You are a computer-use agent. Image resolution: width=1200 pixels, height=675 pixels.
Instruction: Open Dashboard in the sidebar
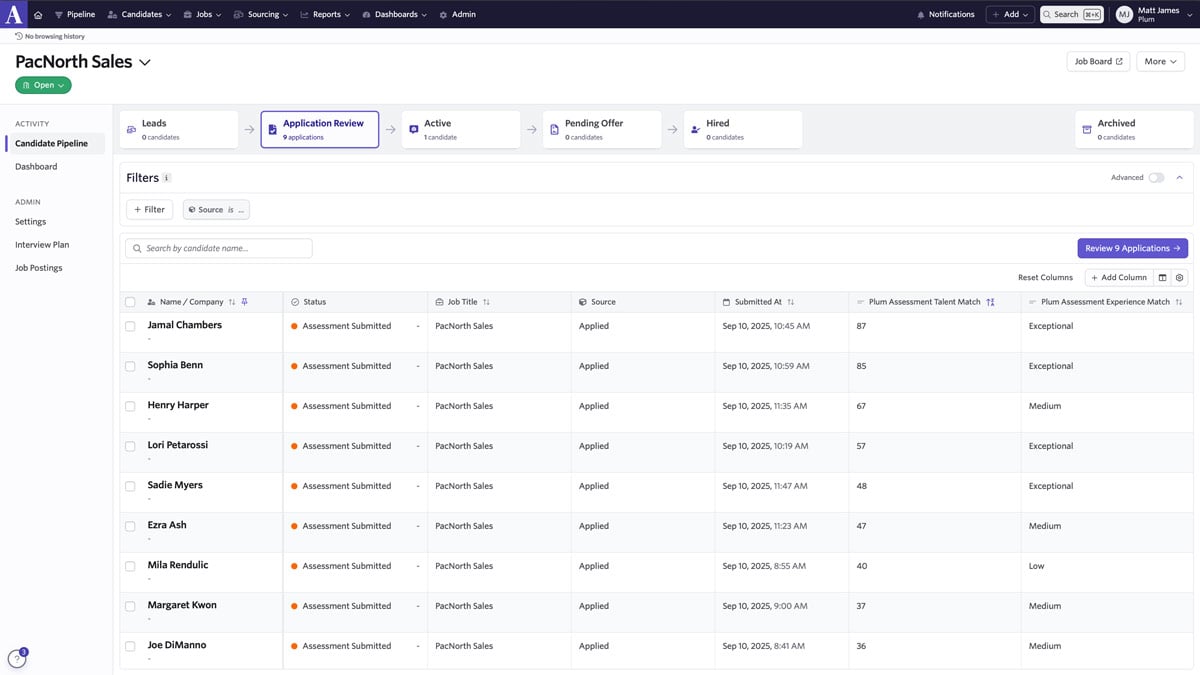click(36, 167)
